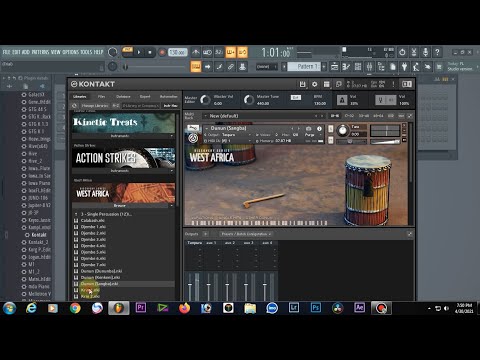Click the Kontakt save disk icon
Image resolution: width=480 pixels, height=360 pixels.
click(x=302, y=84)
